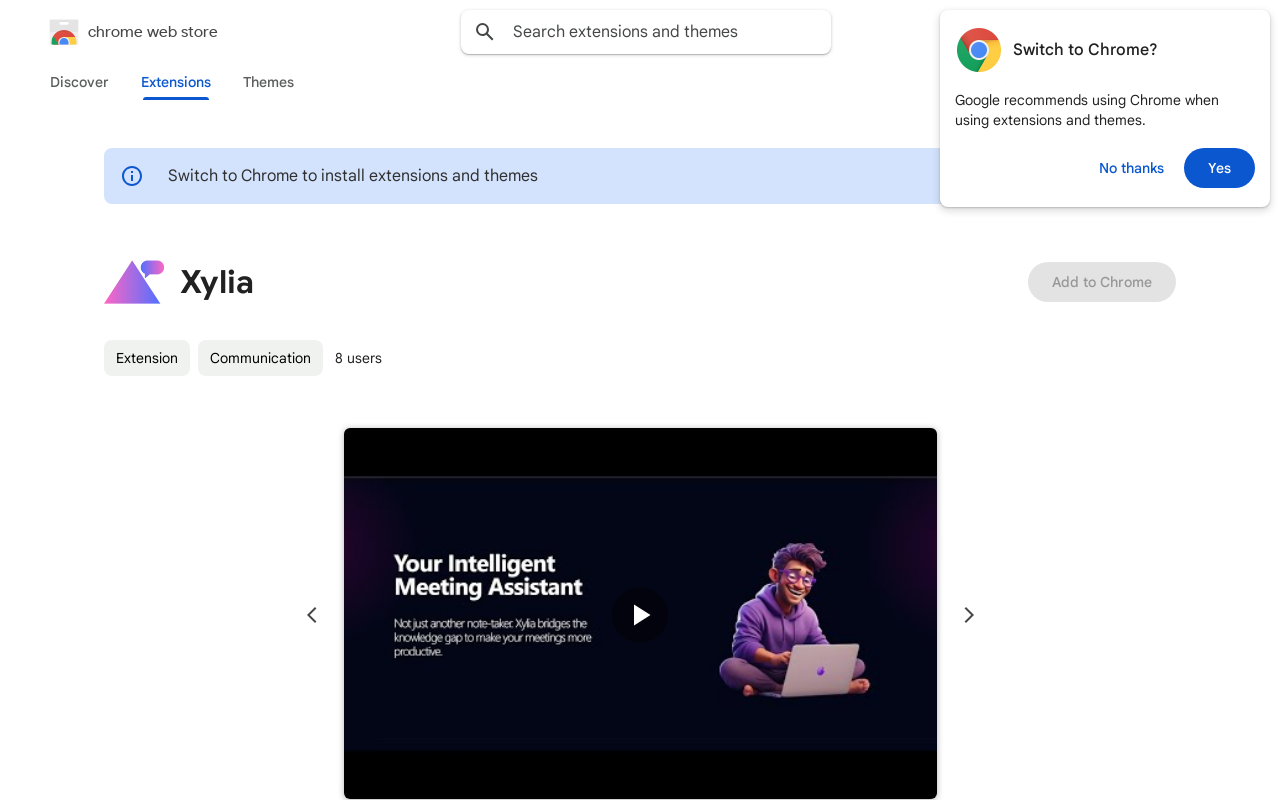The height and width of the screenshot is (800, 1280).
Task: Select the Extensions tab
Action: pyautogui.click(x=176, y=82)
